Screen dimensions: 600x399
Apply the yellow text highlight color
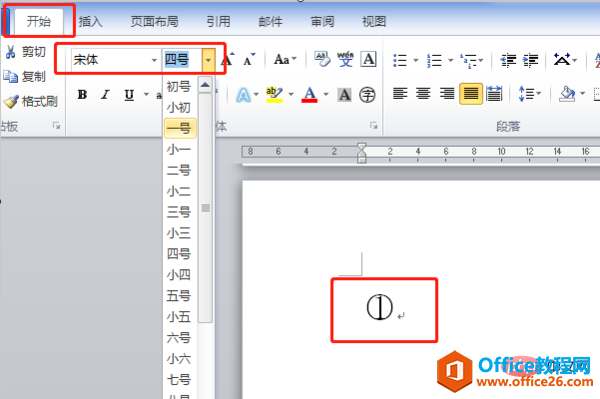[274, 94]
